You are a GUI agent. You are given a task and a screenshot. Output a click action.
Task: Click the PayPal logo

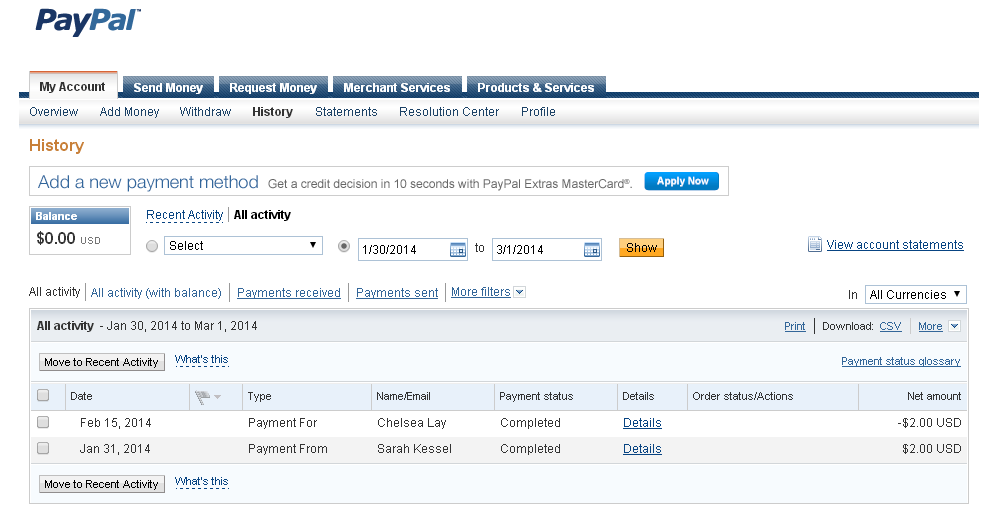pyautogui.click(x=88, y=21)
